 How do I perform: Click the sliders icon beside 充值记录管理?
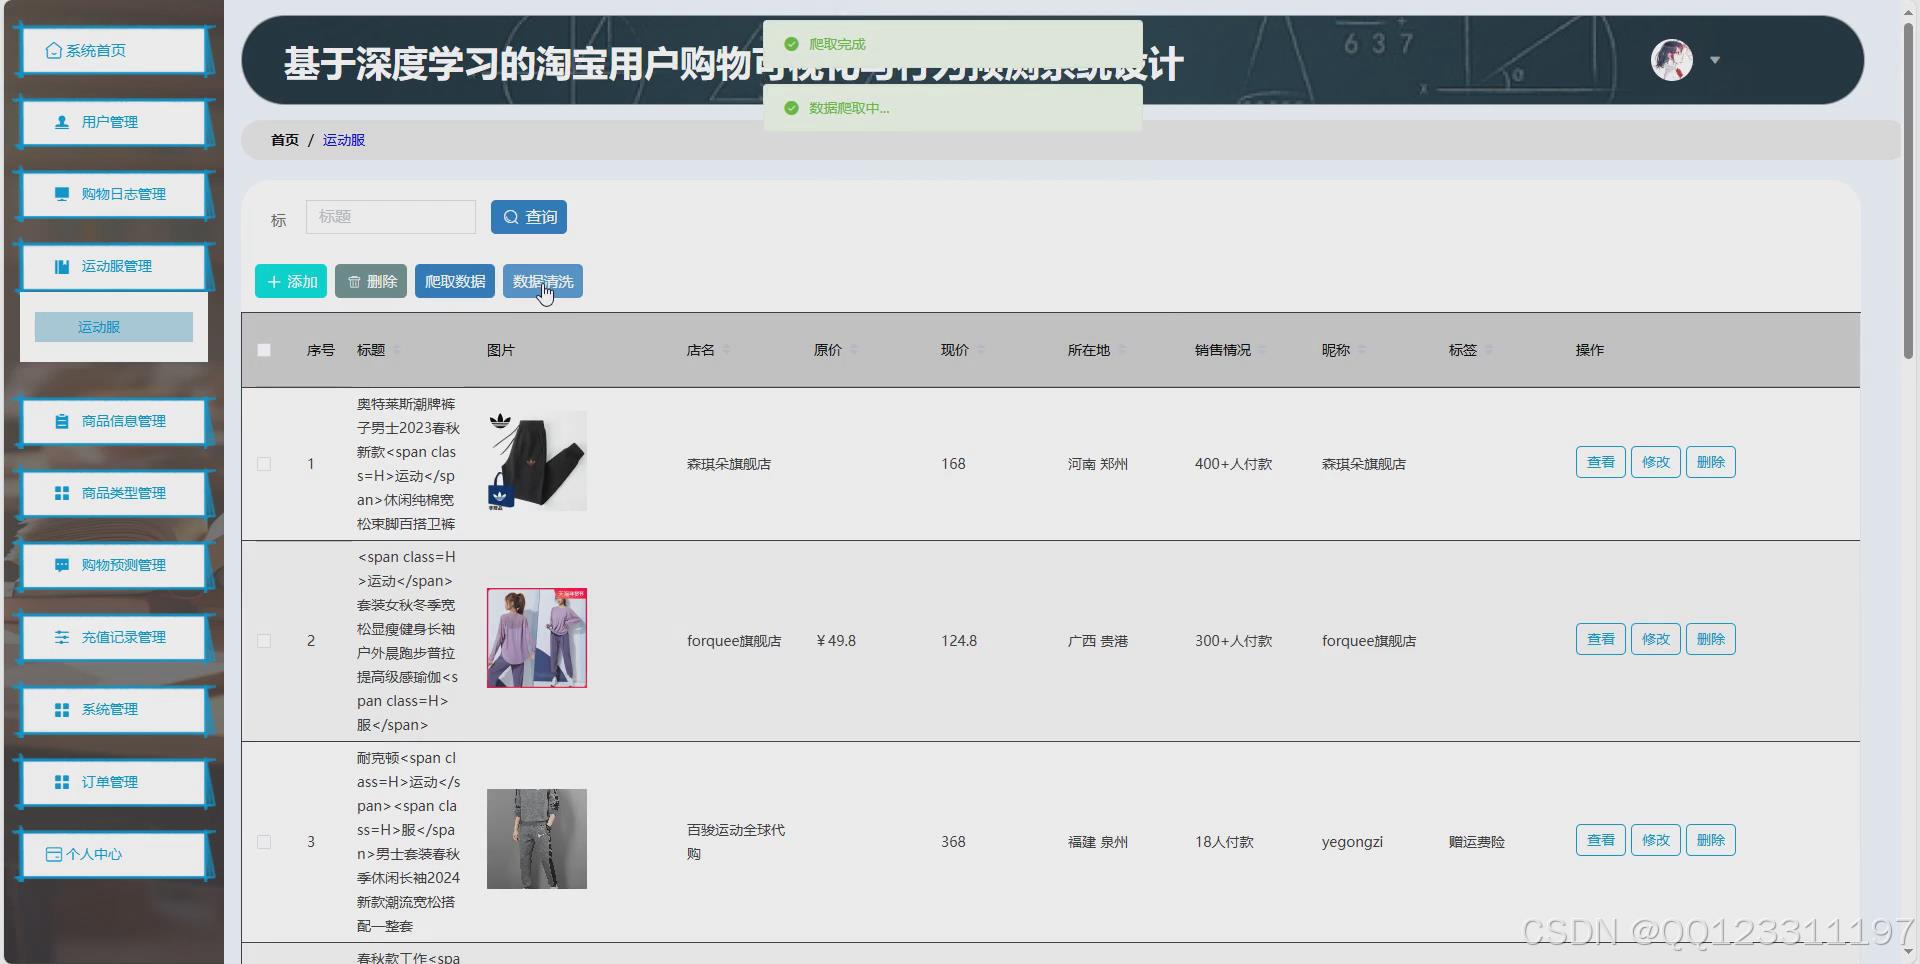[62, 637]
